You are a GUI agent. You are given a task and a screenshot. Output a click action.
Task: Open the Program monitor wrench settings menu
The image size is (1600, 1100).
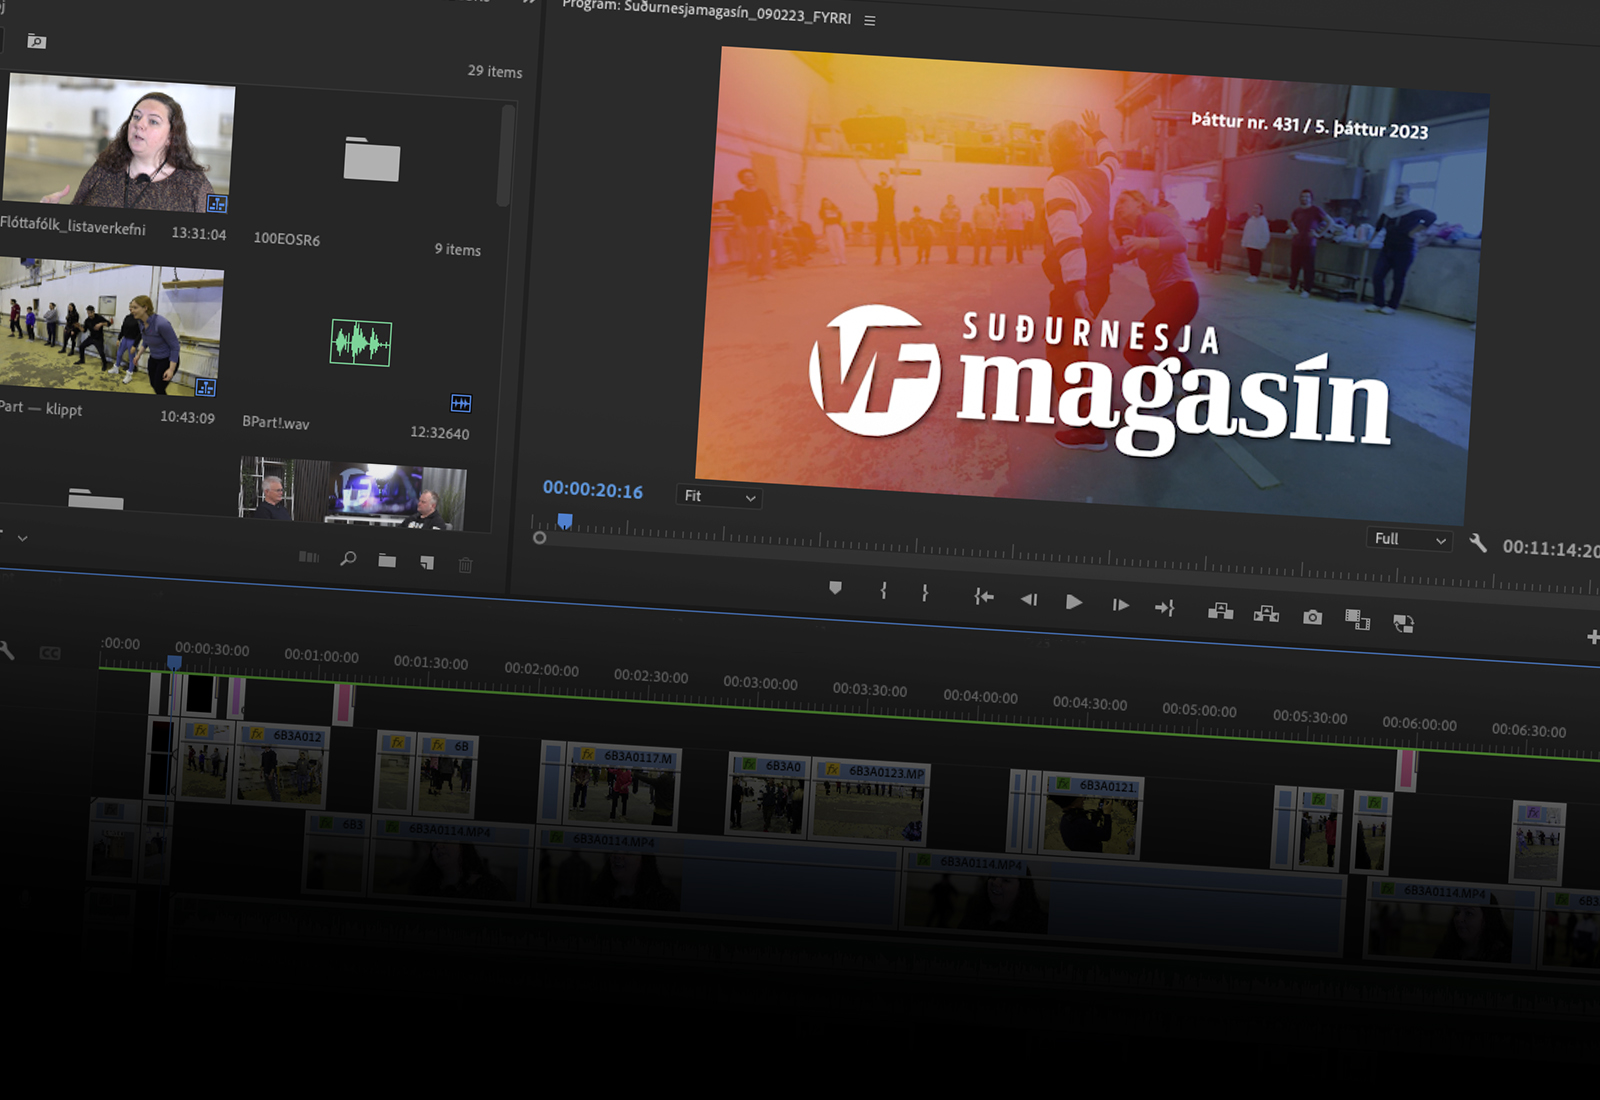point(1478,543)
